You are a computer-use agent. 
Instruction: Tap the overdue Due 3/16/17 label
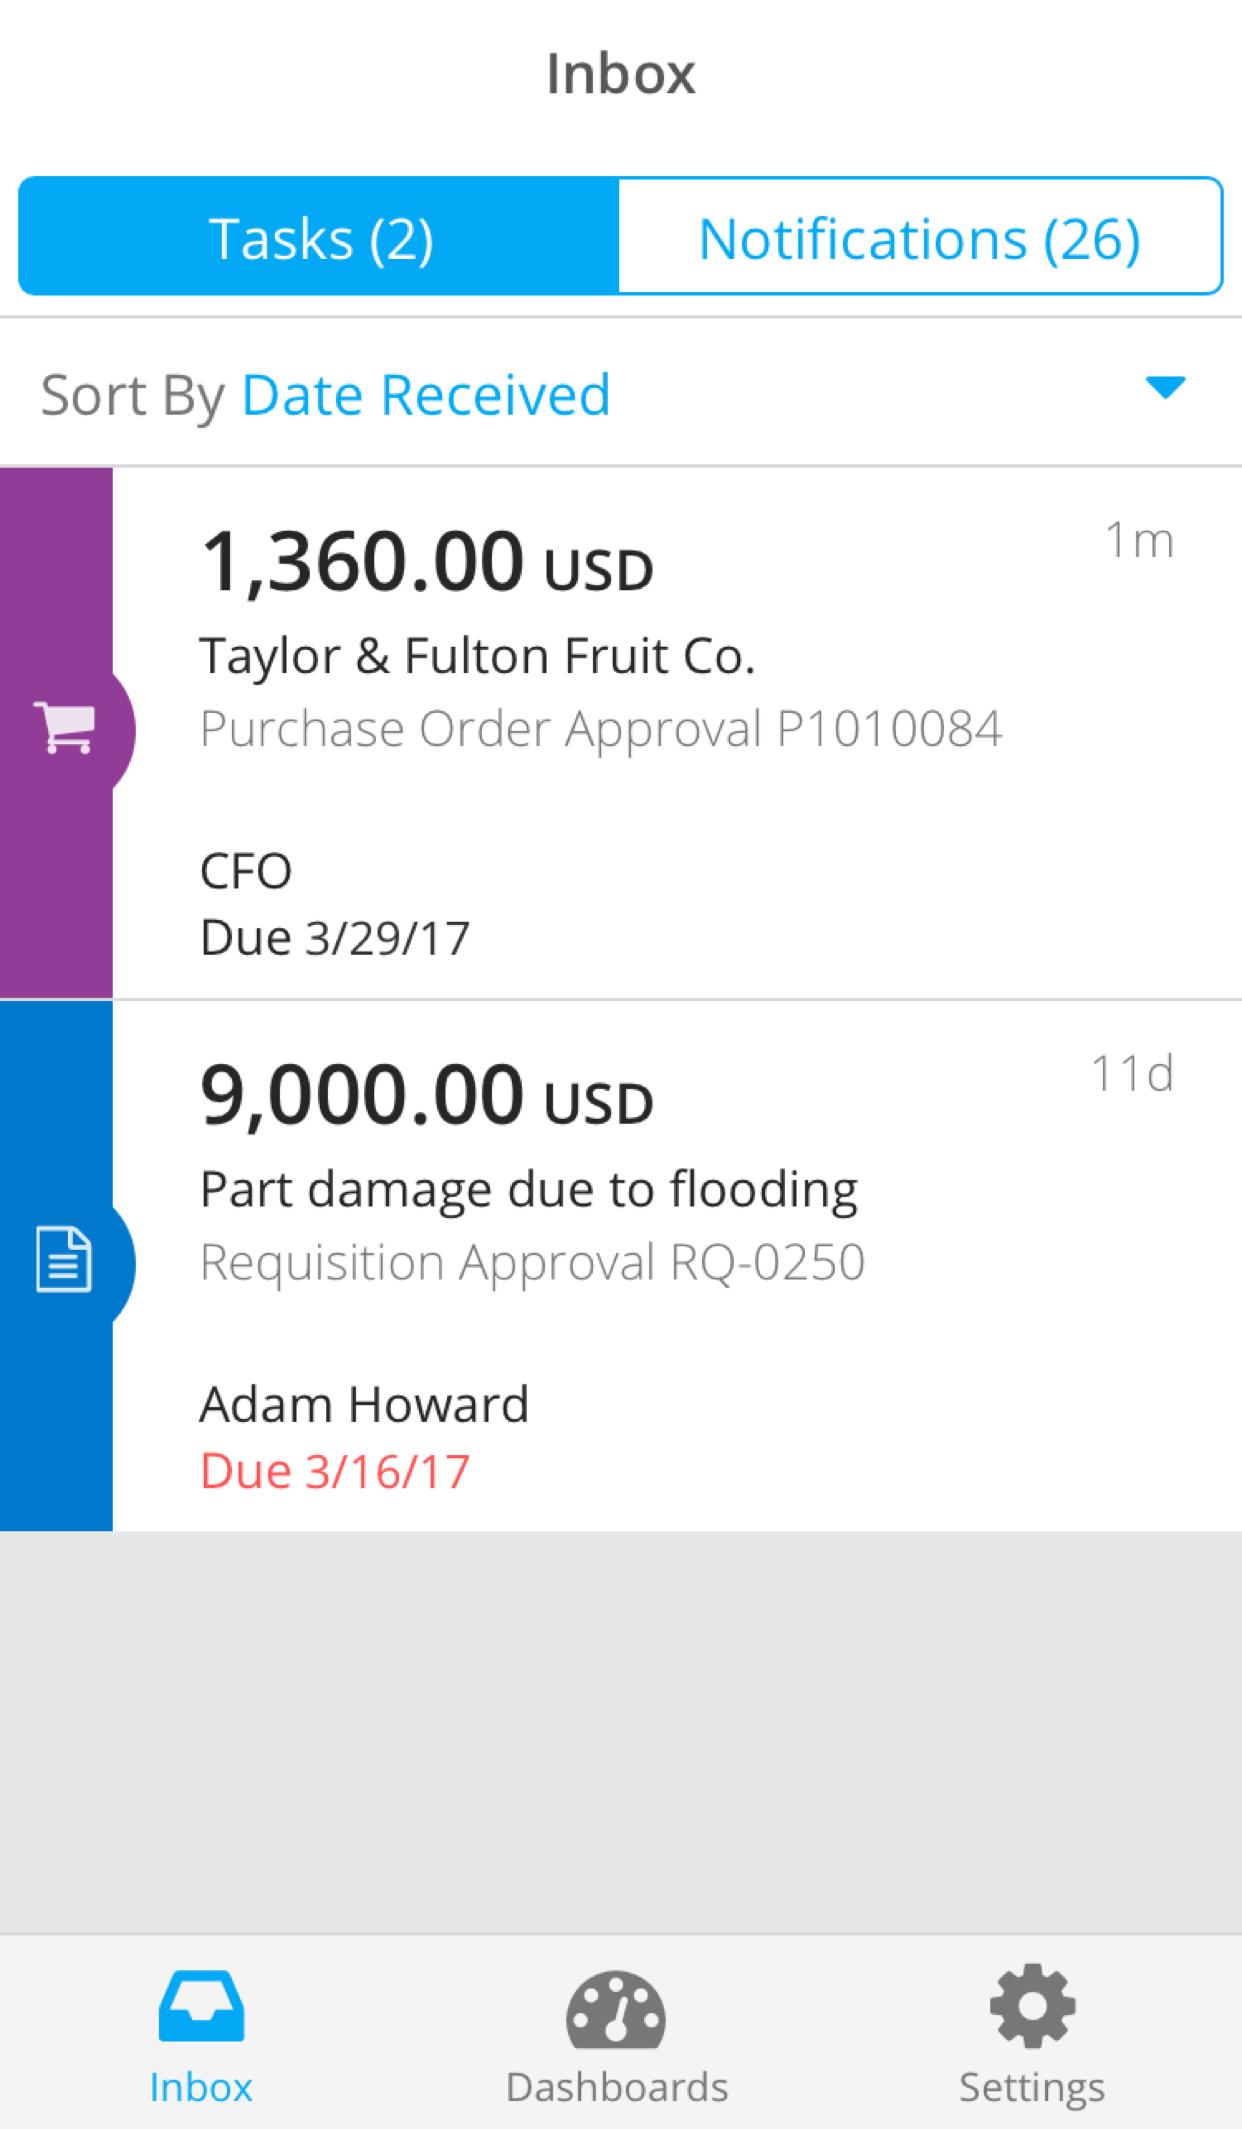click(x=335, y=1471)
